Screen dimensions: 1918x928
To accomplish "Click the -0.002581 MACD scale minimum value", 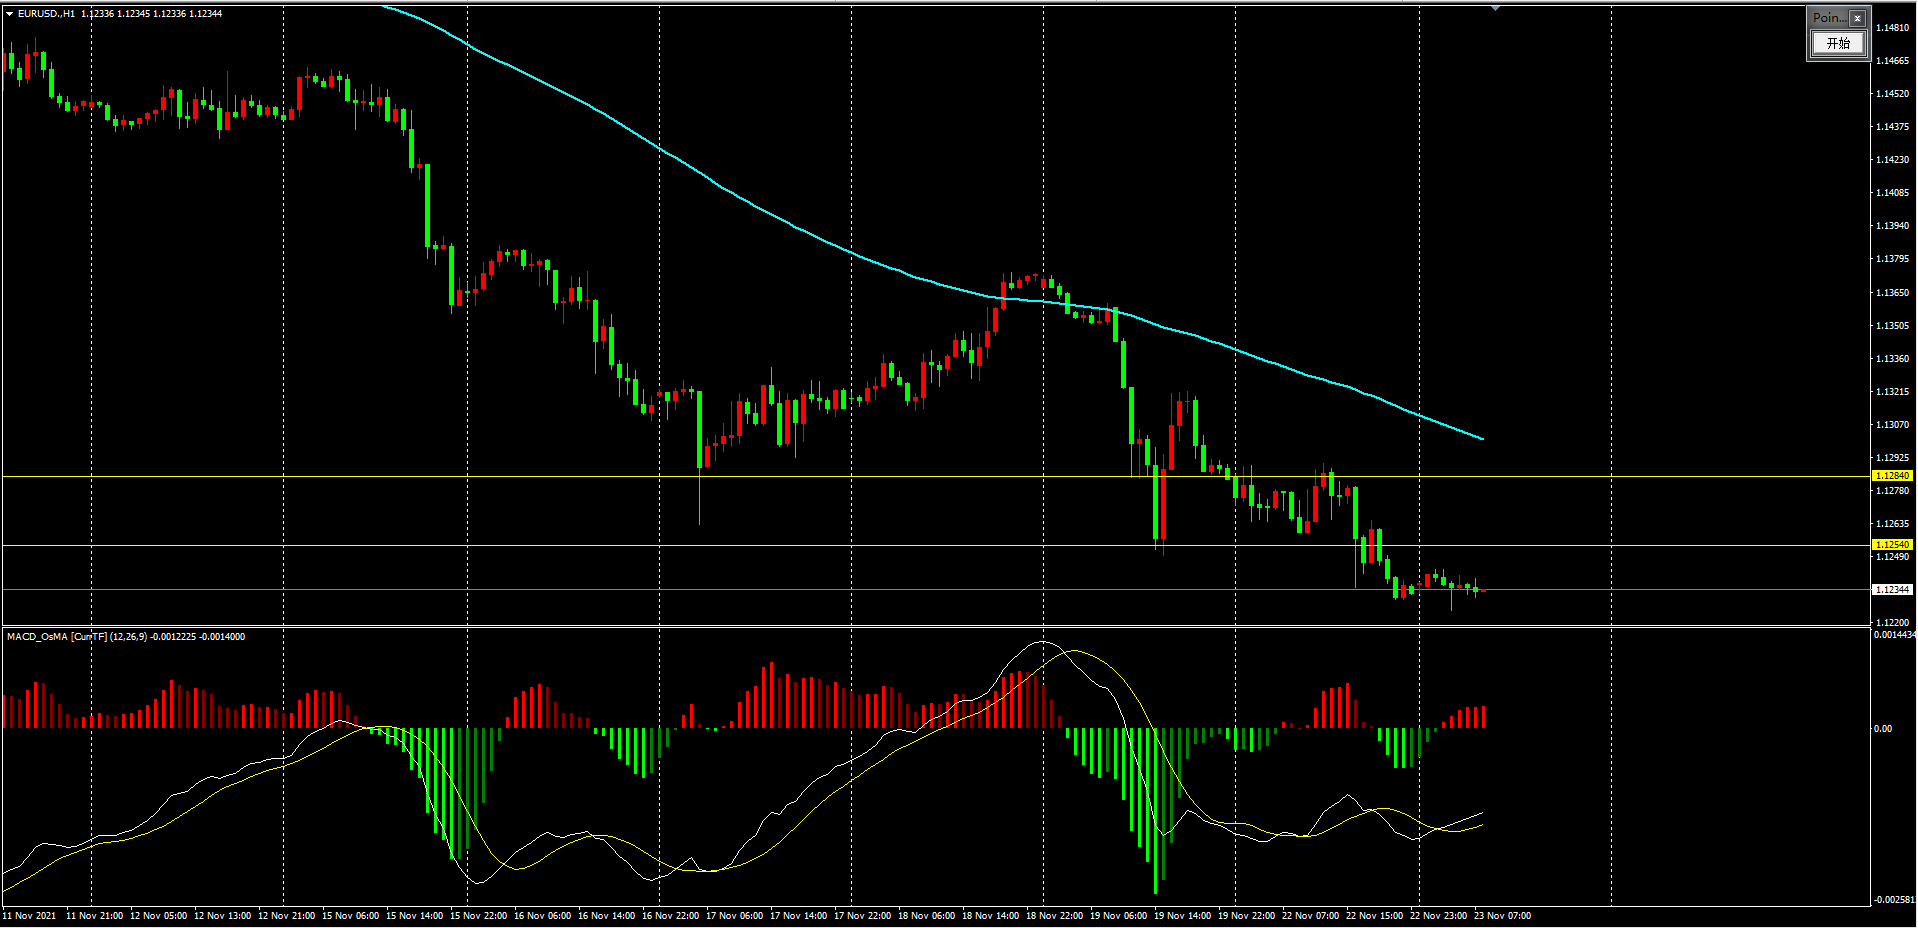I will click(1893, 900).
